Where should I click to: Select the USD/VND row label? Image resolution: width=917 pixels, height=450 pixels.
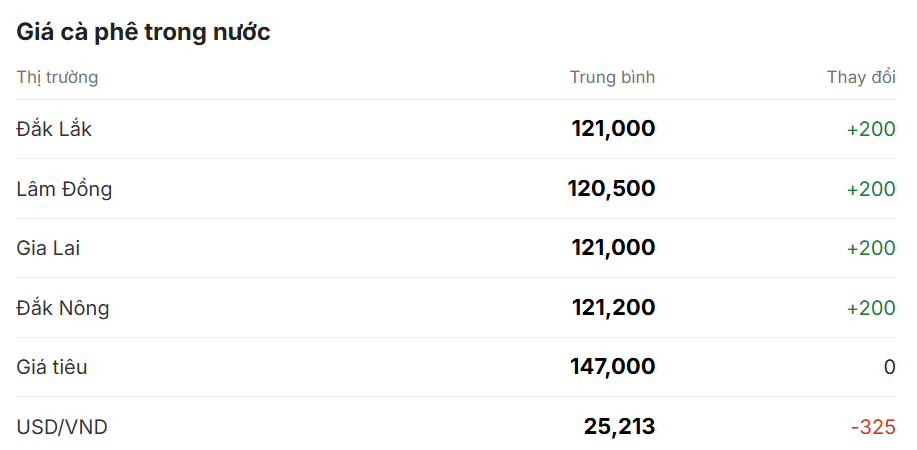click(x=62, y=427)
